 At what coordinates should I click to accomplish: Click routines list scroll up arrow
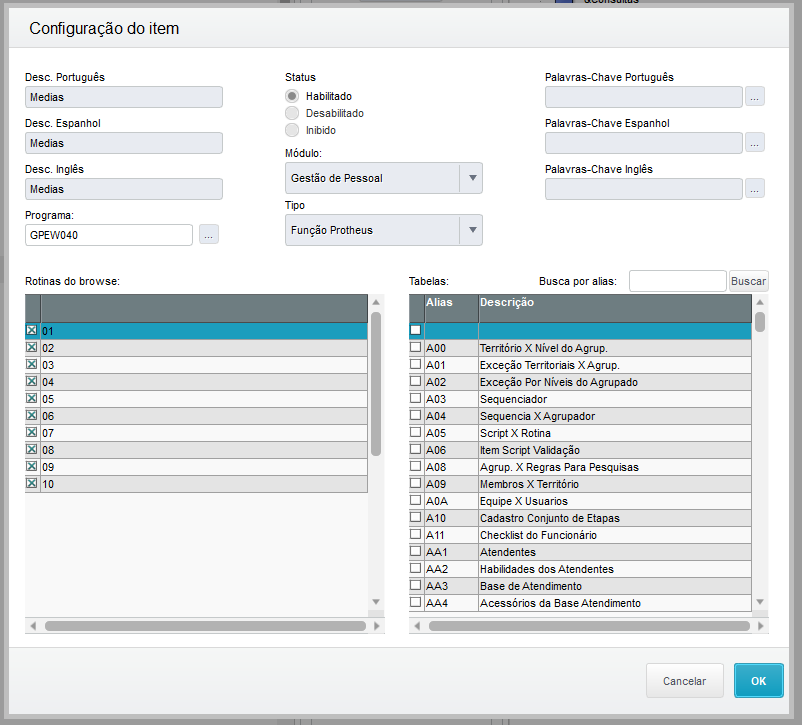click(376, 302)
